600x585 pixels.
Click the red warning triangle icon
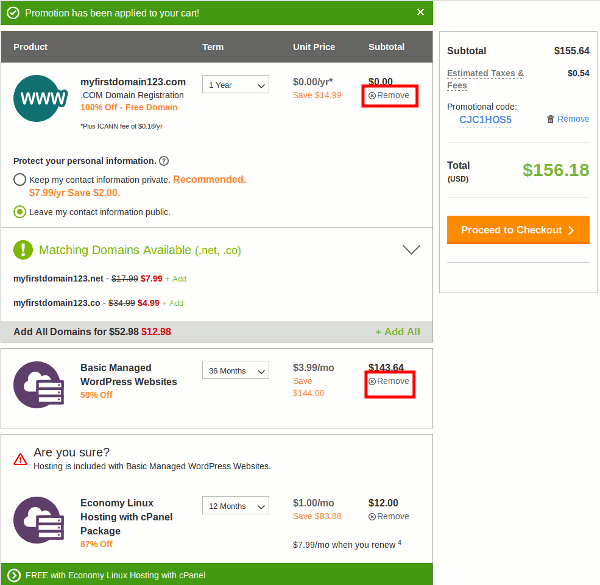pyautogui.click(x=20, y=459)
